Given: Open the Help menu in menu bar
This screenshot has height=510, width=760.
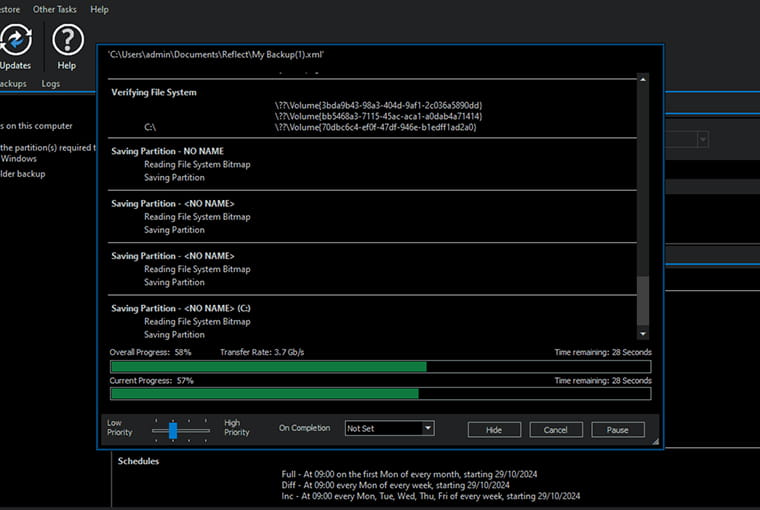Looking at the screenshot, I should [99, 9].
